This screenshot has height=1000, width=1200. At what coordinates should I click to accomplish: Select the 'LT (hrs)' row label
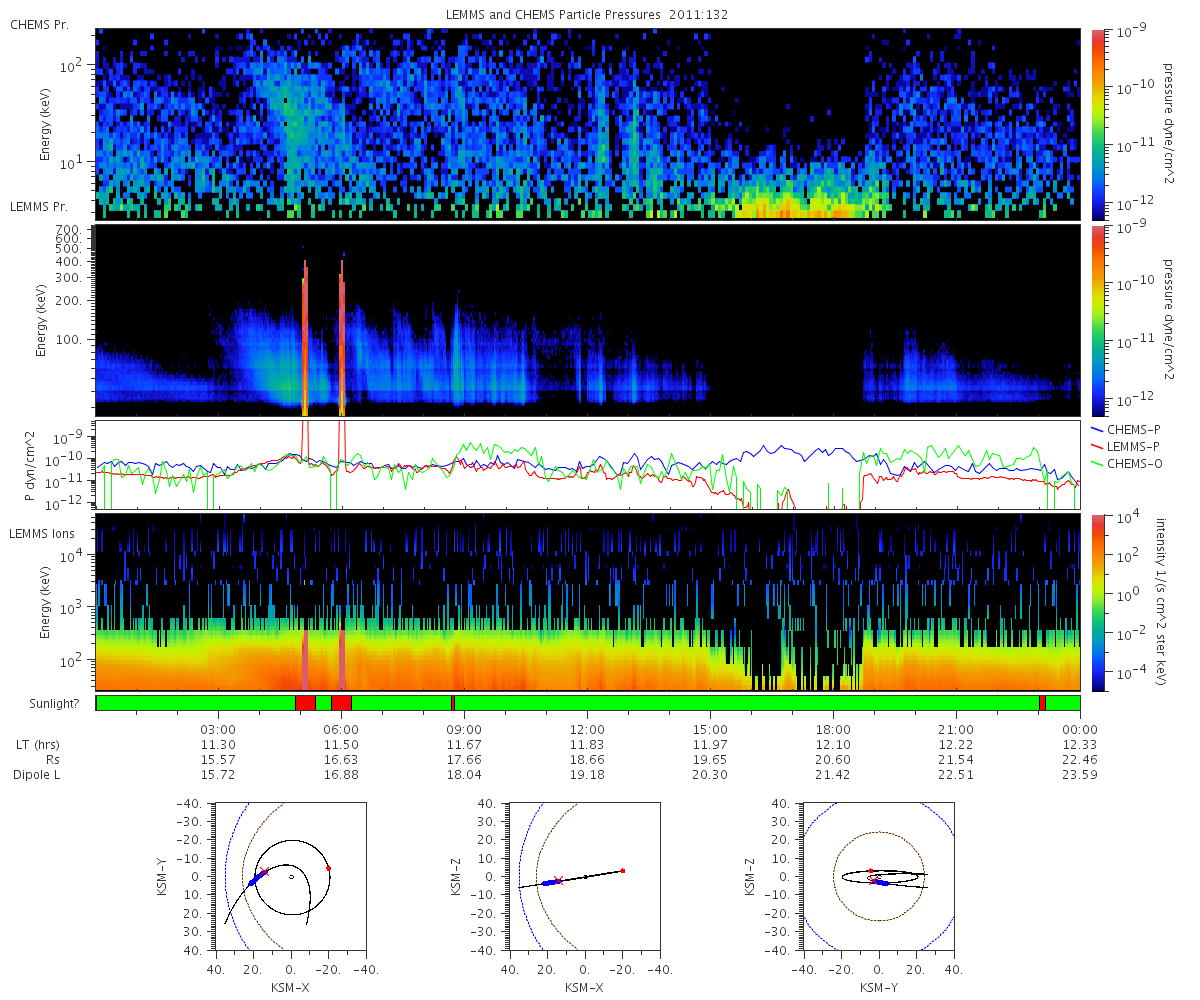(38, 745)
